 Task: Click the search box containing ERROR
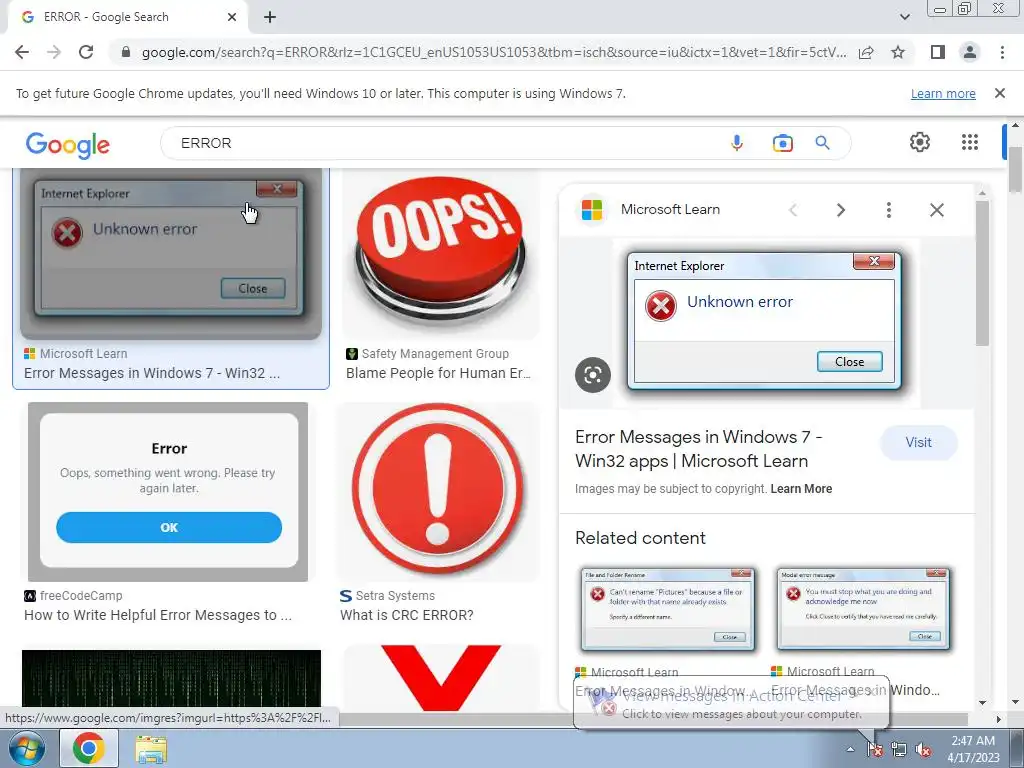(444, 143)
